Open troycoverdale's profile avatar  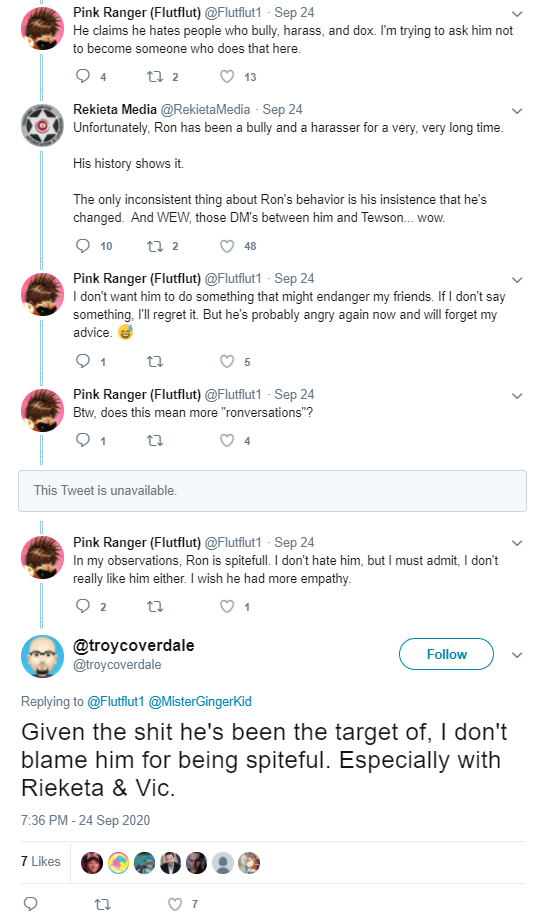(x=43, y=657)
